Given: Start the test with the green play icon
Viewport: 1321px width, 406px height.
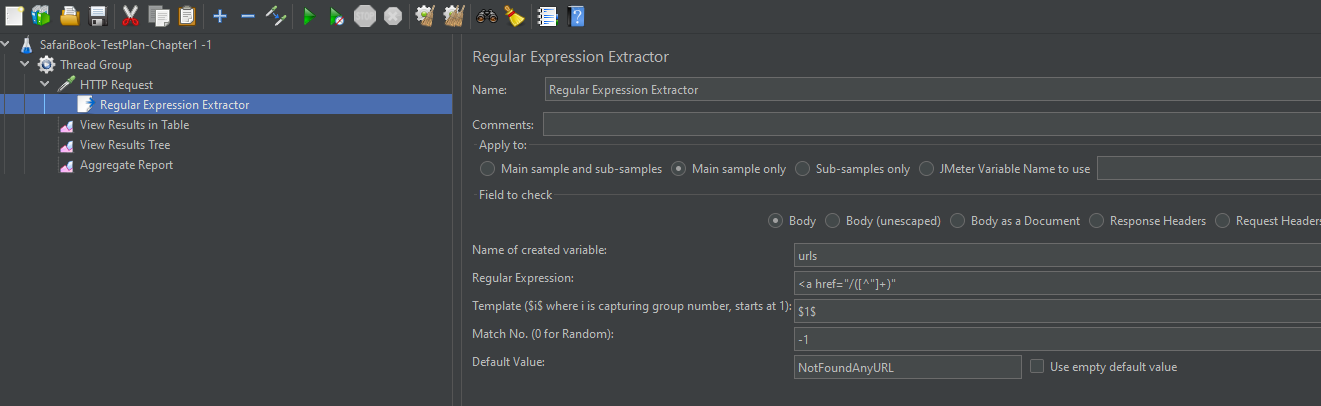Looking at the screenshot, I should [x=309, y=16].
